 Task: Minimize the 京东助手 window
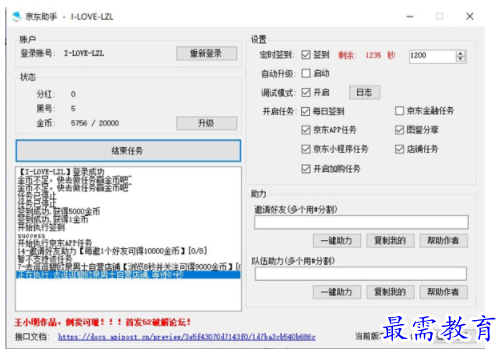click(410, 16)
